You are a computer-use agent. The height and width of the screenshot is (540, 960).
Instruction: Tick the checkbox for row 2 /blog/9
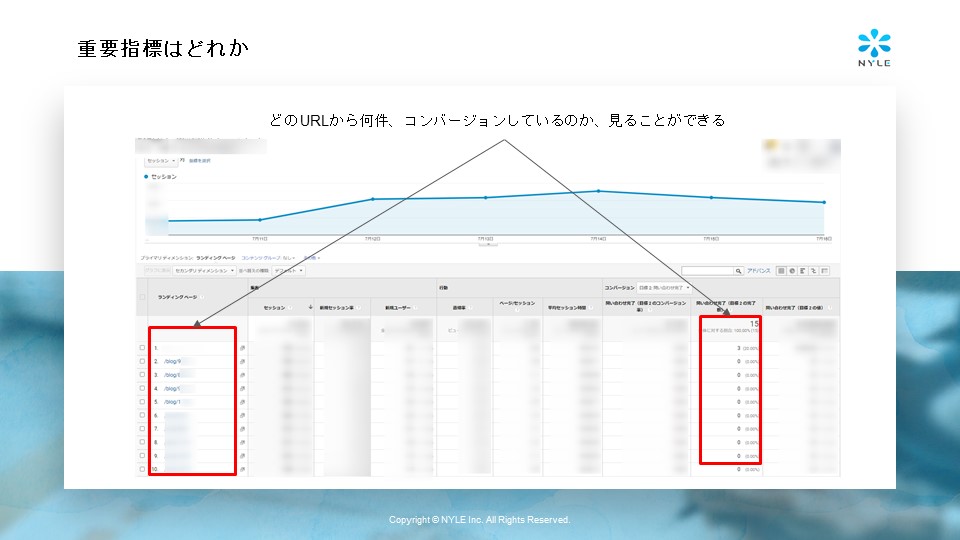[x=142, y=361]
